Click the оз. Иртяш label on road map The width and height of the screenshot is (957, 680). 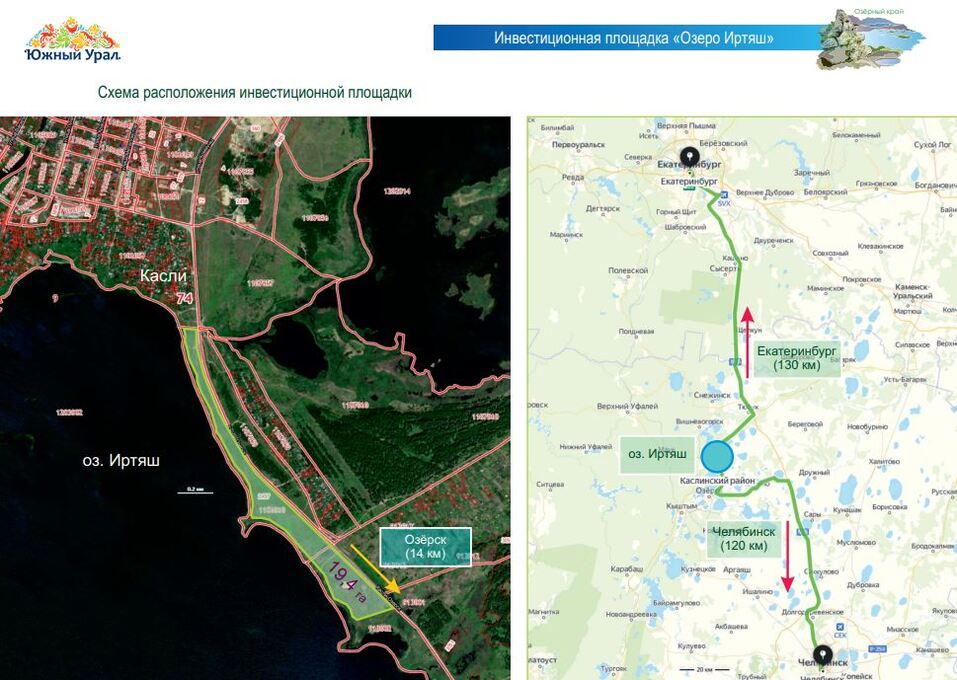[x=657, y=454]
